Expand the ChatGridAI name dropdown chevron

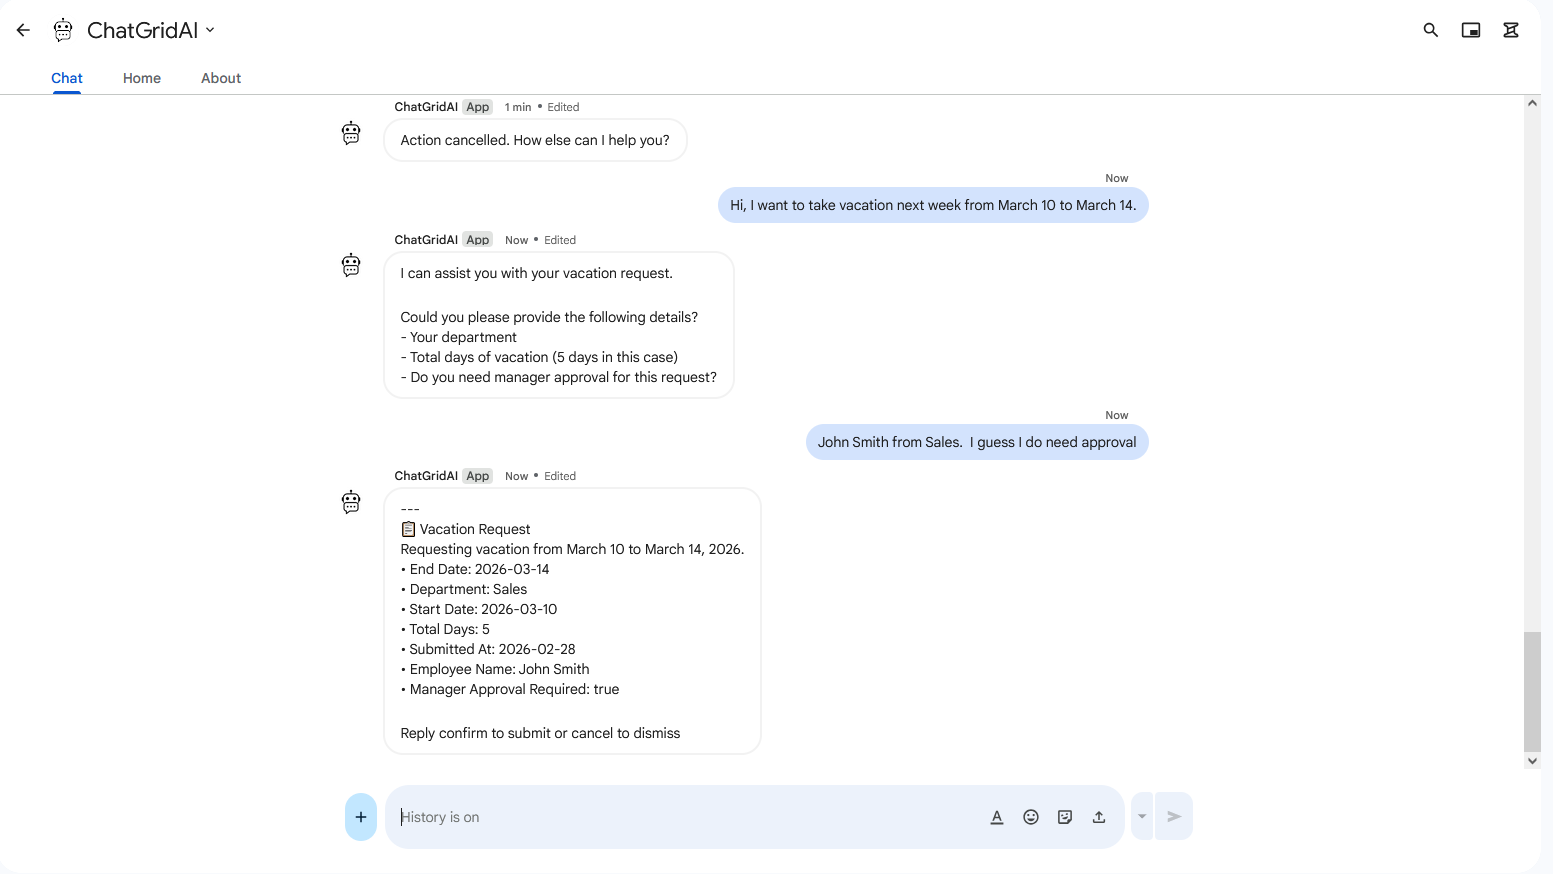(x=210, y=30)
